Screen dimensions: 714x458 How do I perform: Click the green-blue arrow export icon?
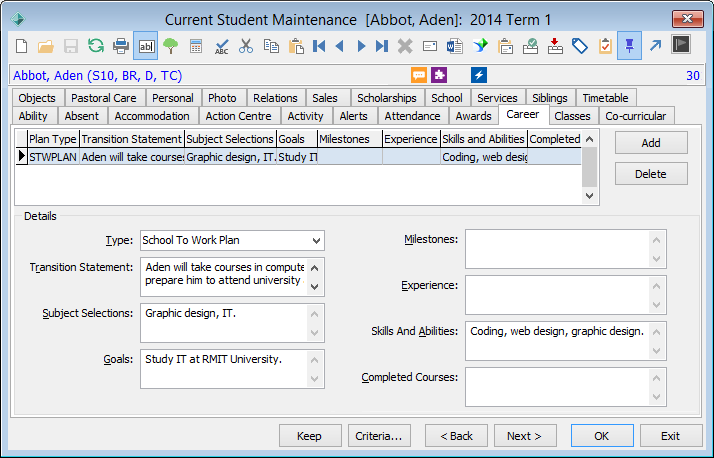click(x=480, y=46)
